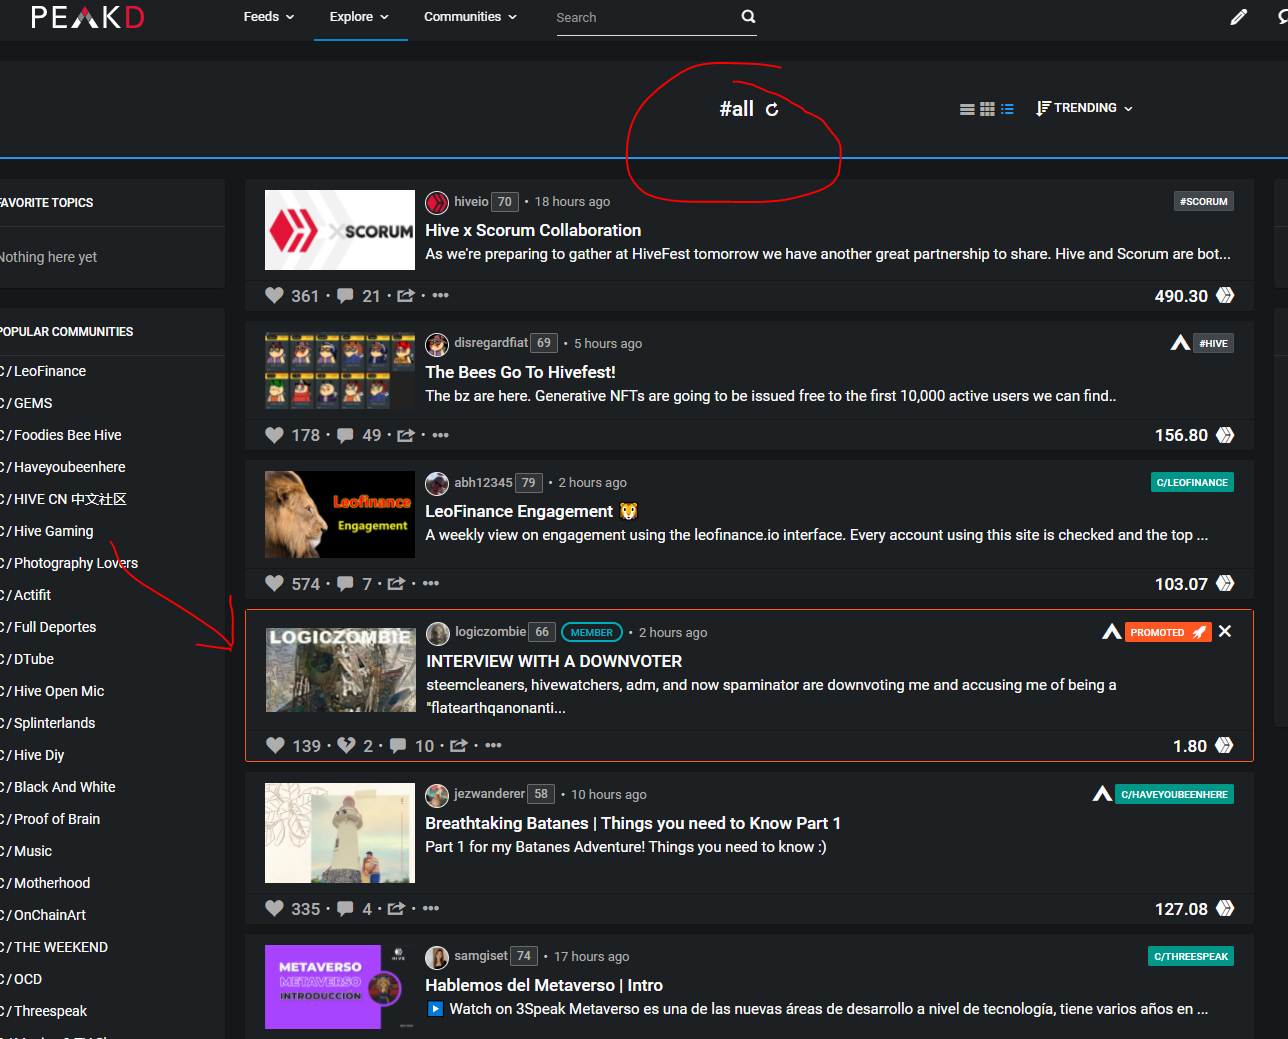Open comments on Bees Go To Hivefest post
Viewport: 1288px width, 1039px height.
345,434
